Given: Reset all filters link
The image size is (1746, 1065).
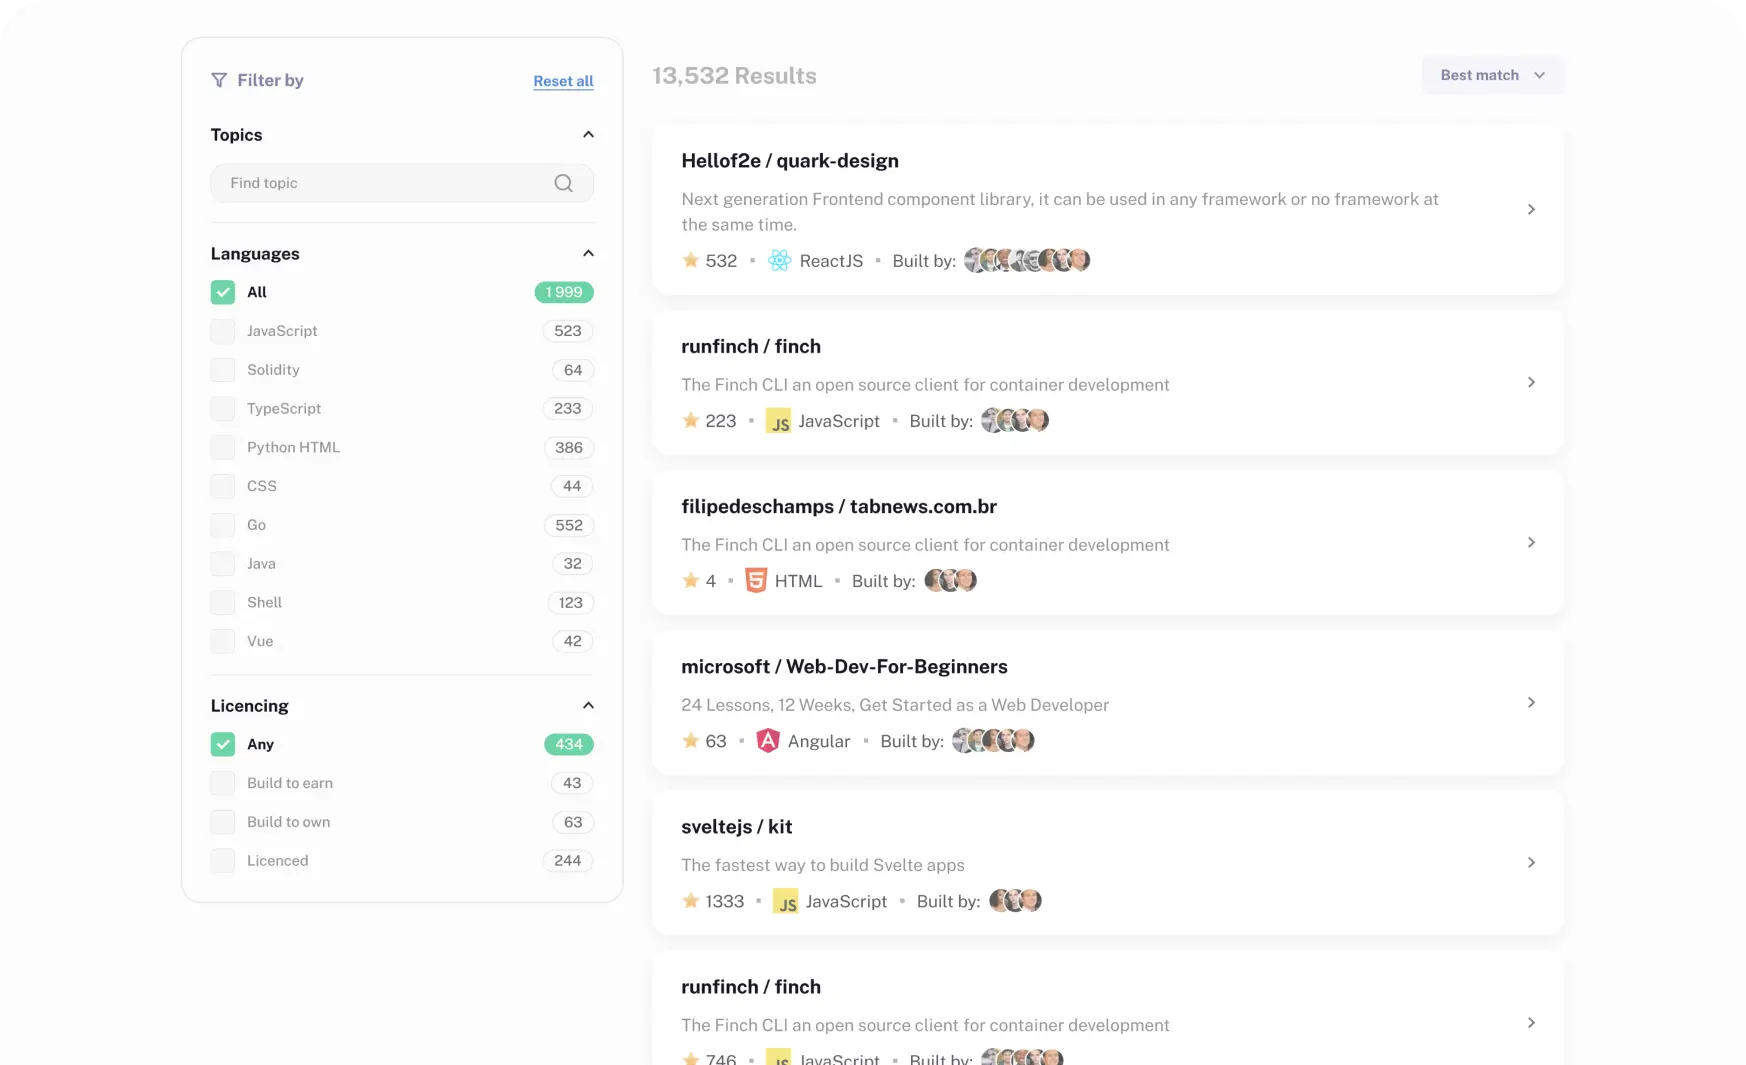Looking at the screenshot, I should 563,81.
